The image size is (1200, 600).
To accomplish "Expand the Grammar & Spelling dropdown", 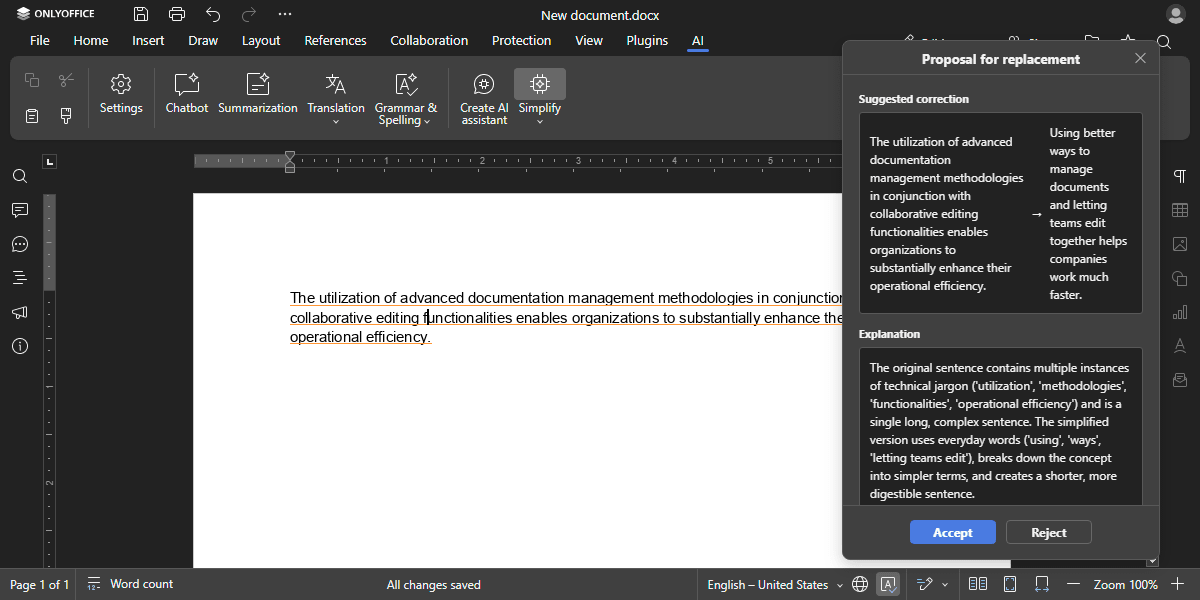I will [427, 121].
